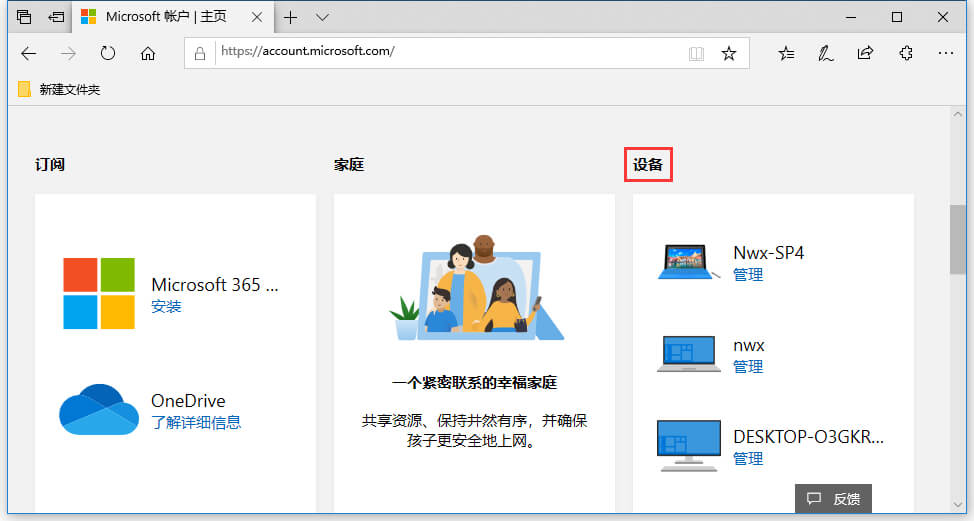974x521 pixels.
Task: Click the Nwx-SP4 device name
Action: point(768,253)
